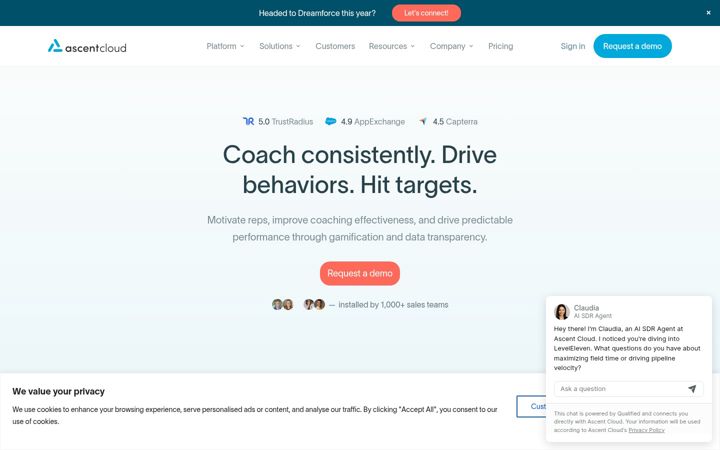
Task: Click the "installed by 1,000+ sales teams" text
Action: coord(393,305)
